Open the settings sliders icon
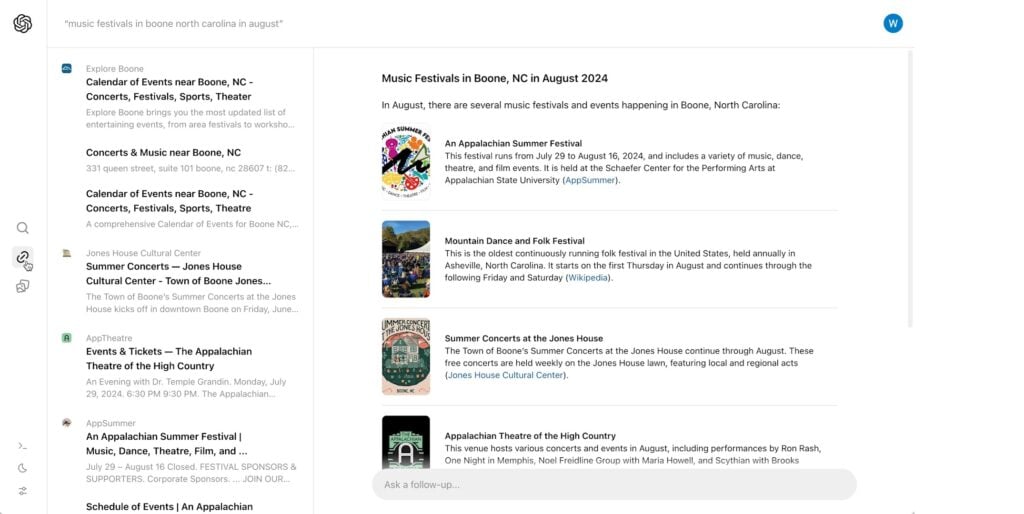The width and height of the screenshot is (1024, 514). [x=23, y=491]
